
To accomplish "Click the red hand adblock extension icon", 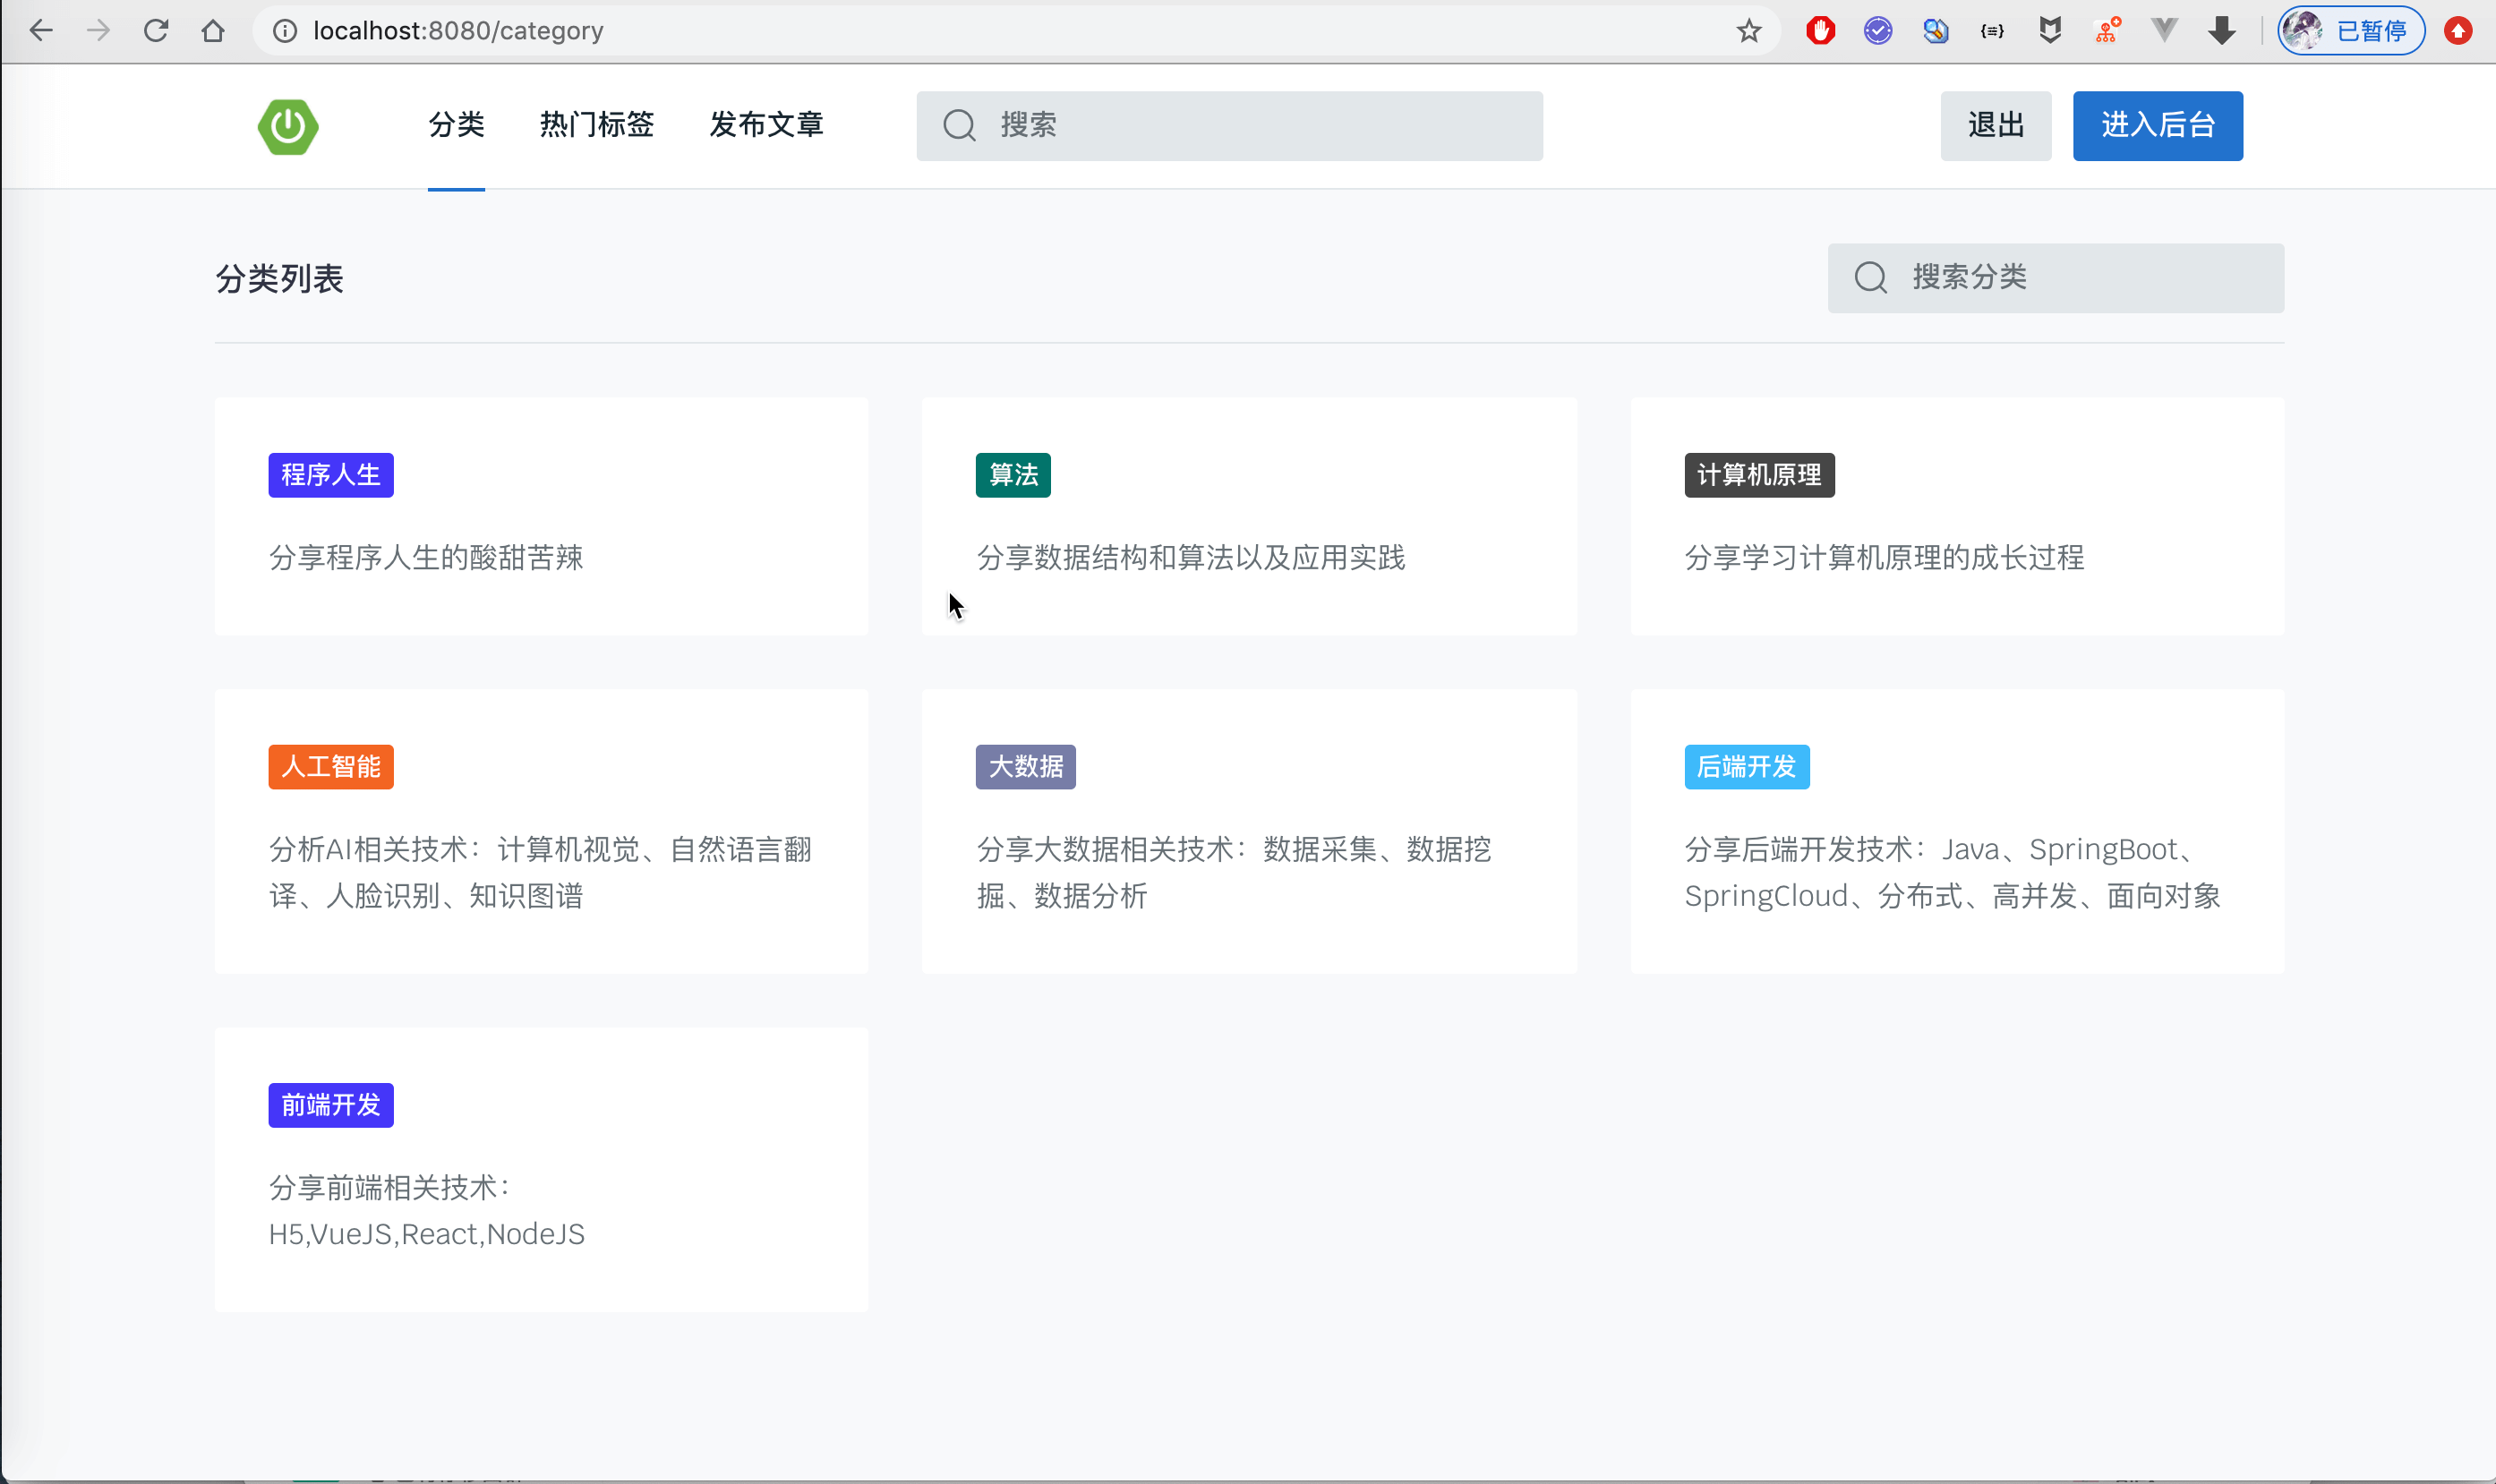I will pyautogui.click(x=1820, y=31).
